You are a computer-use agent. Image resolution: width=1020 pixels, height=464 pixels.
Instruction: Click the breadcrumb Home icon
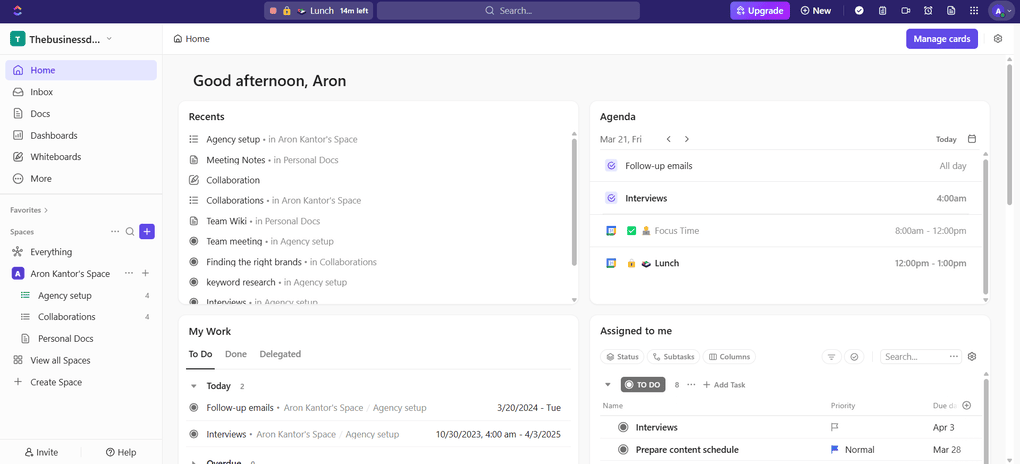click(178, 39)
